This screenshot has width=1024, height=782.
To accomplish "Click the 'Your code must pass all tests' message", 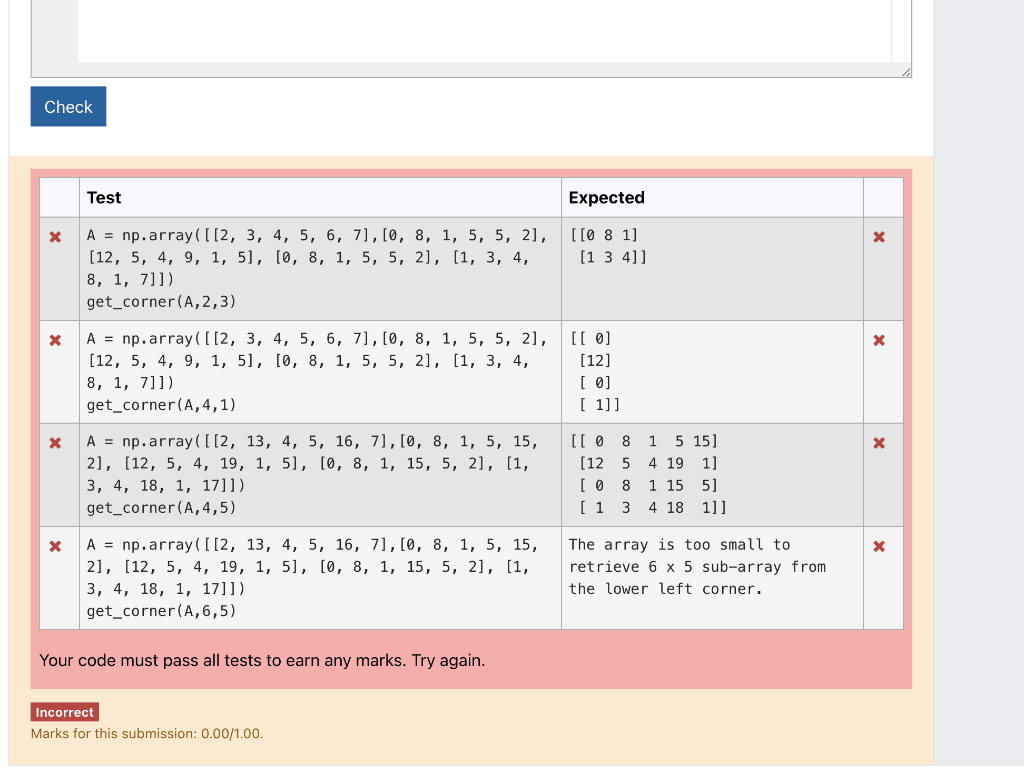I will [261, 660].
